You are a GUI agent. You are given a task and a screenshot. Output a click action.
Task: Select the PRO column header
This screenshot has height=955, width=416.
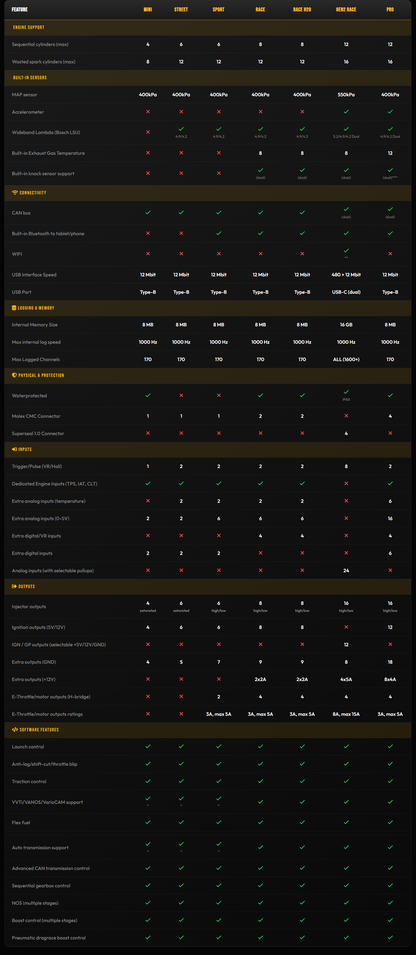pos(390,10)
